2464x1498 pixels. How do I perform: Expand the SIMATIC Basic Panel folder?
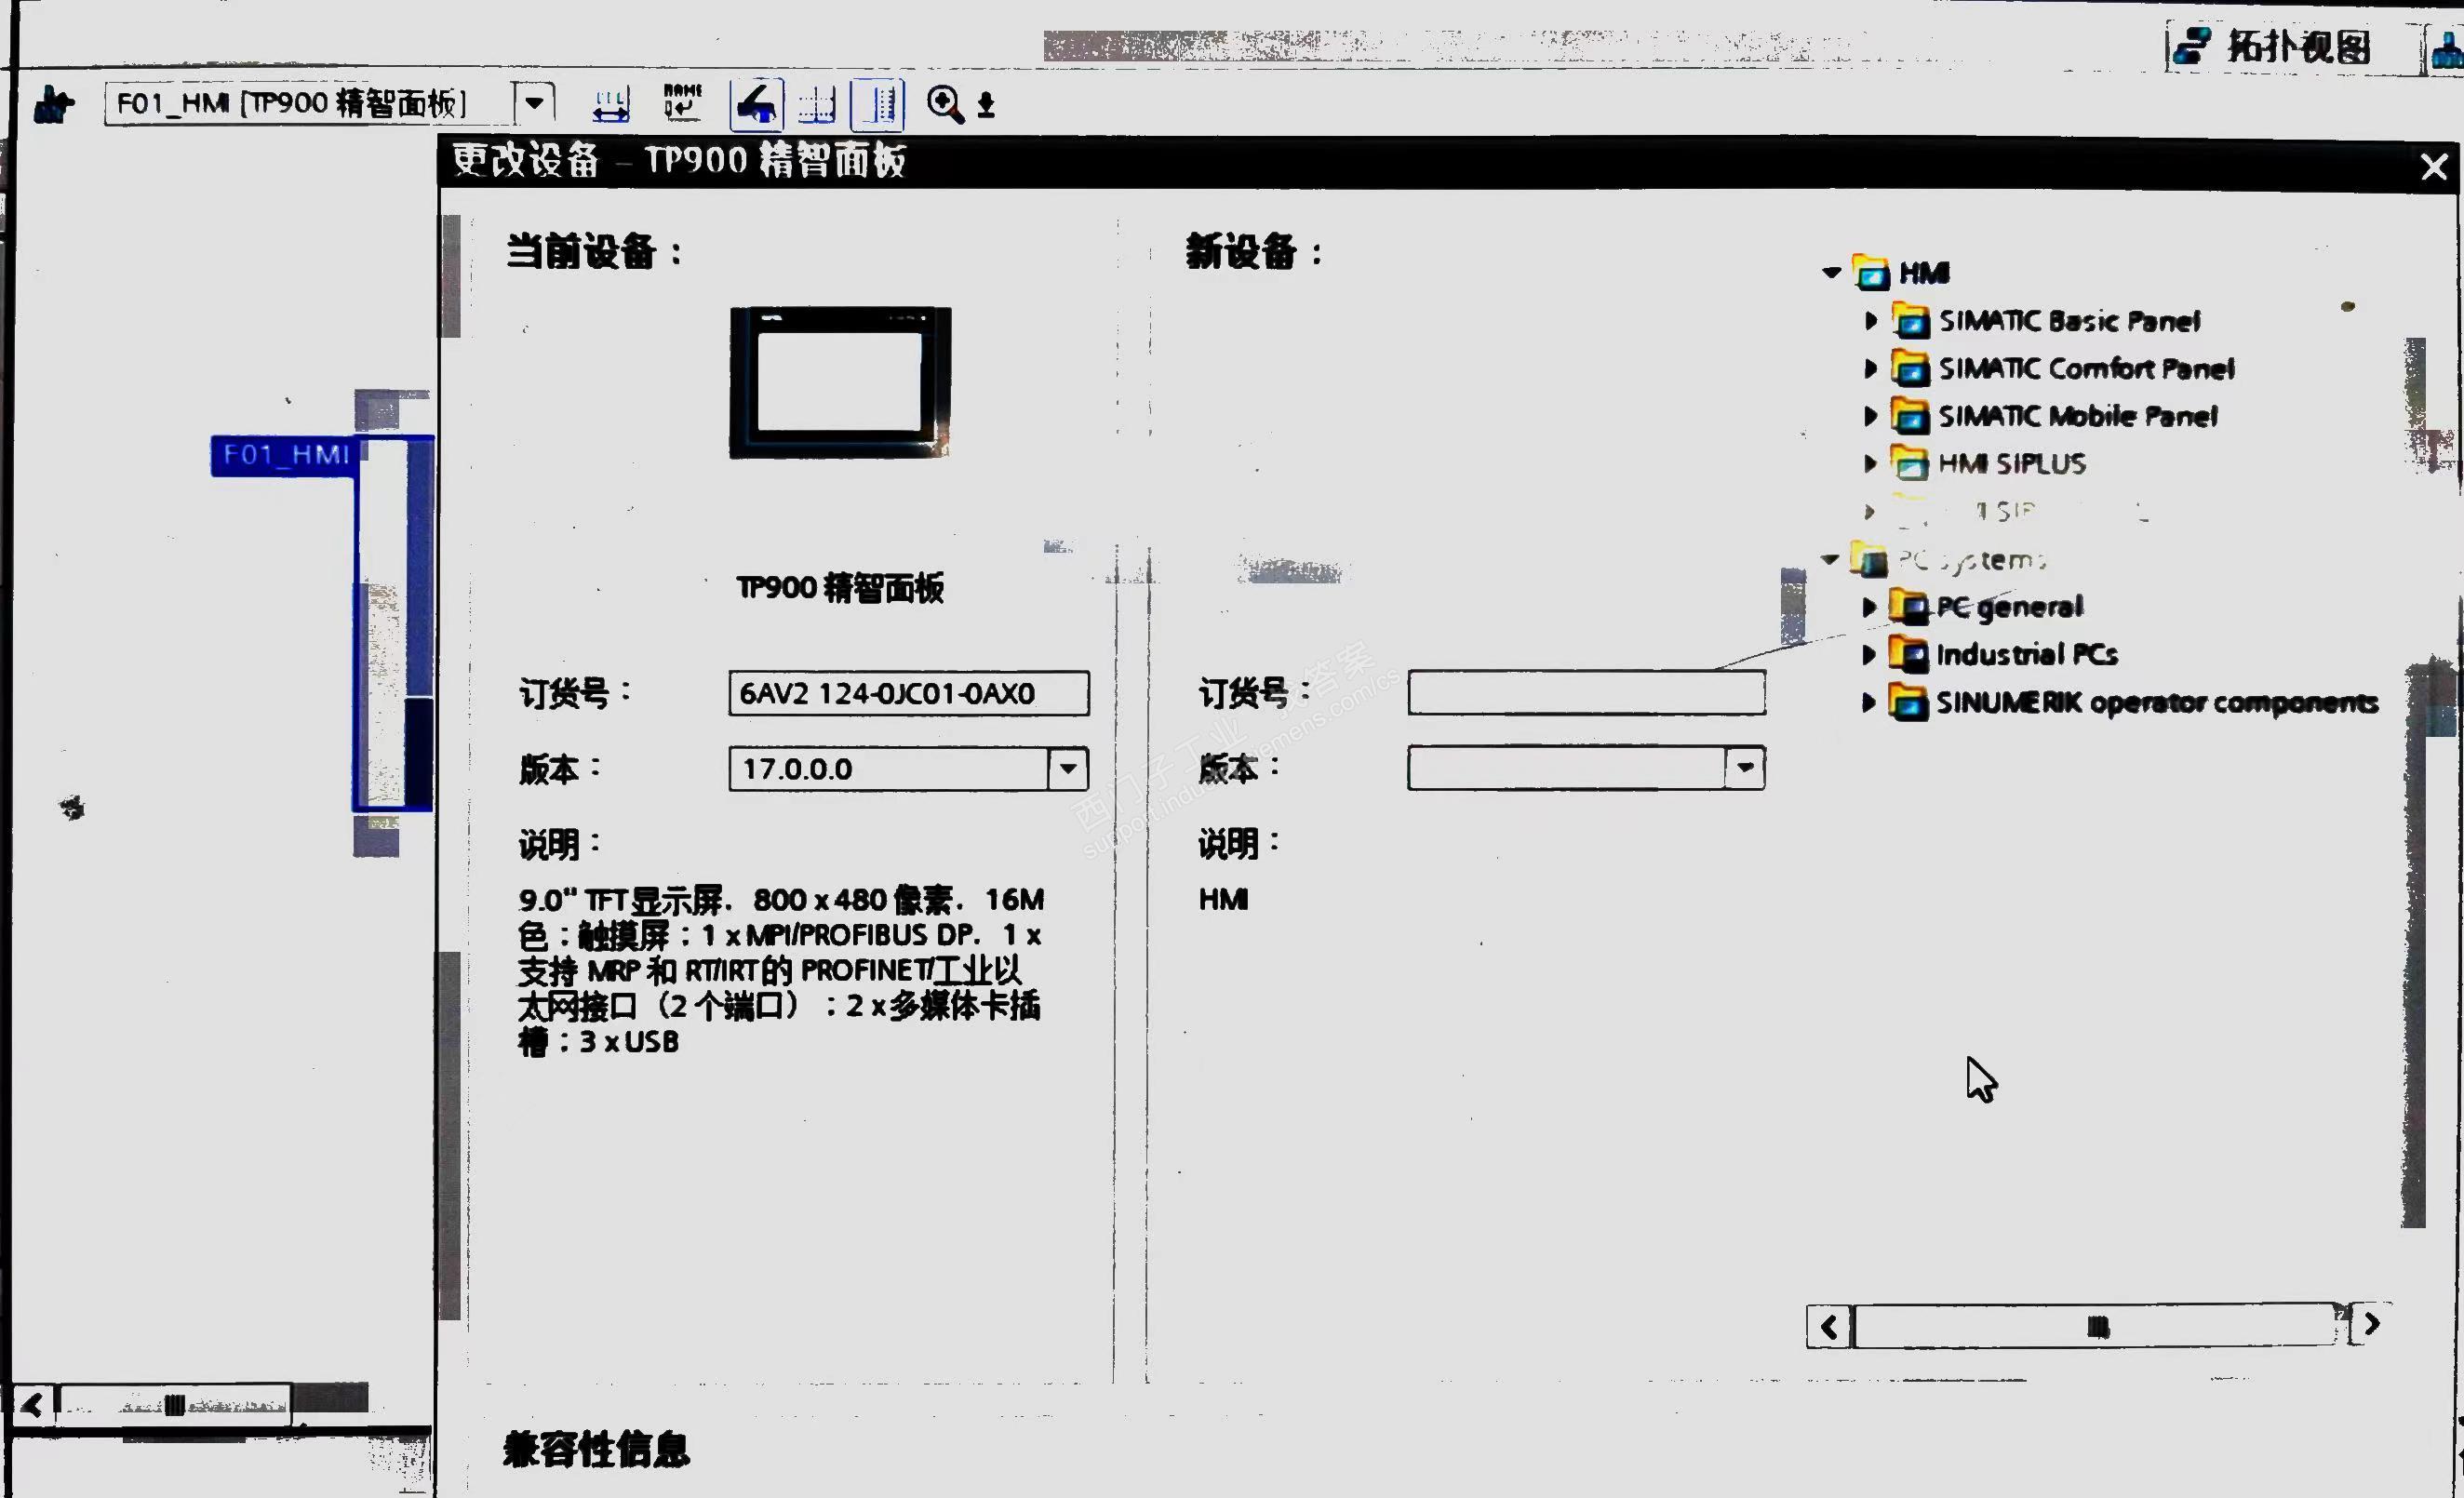(x=1870, y=321)
